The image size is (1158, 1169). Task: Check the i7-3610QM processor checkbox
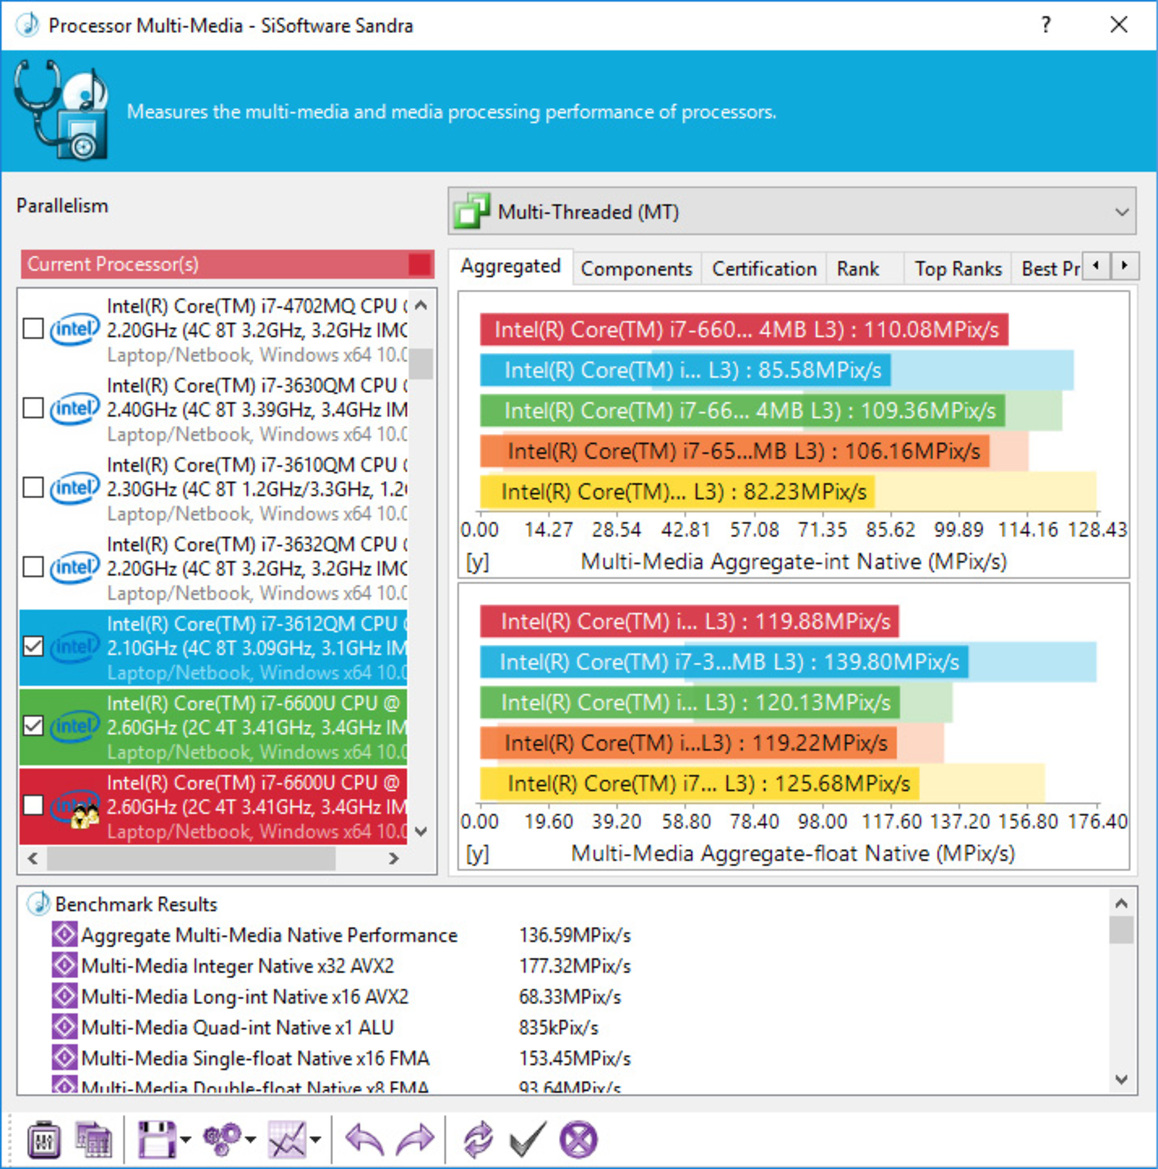33,488
